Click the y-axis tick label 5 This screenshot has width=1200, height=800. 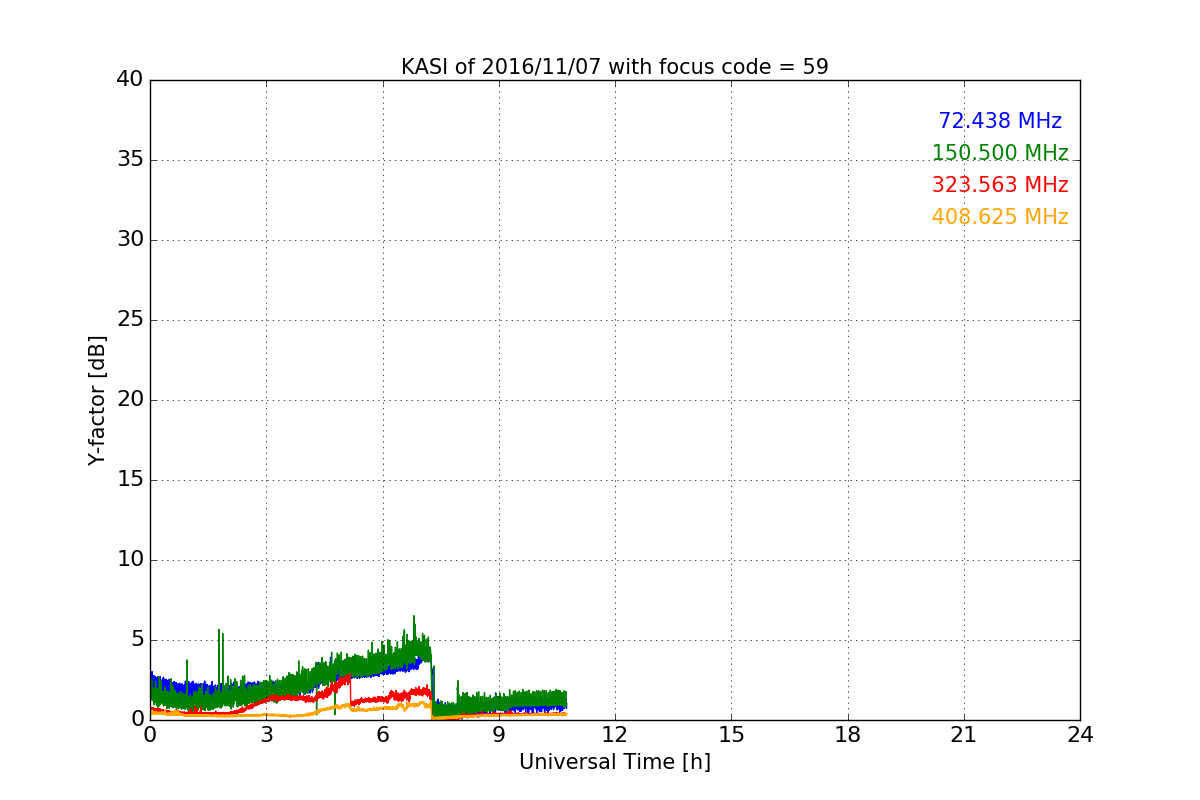[x=137, y=640]
